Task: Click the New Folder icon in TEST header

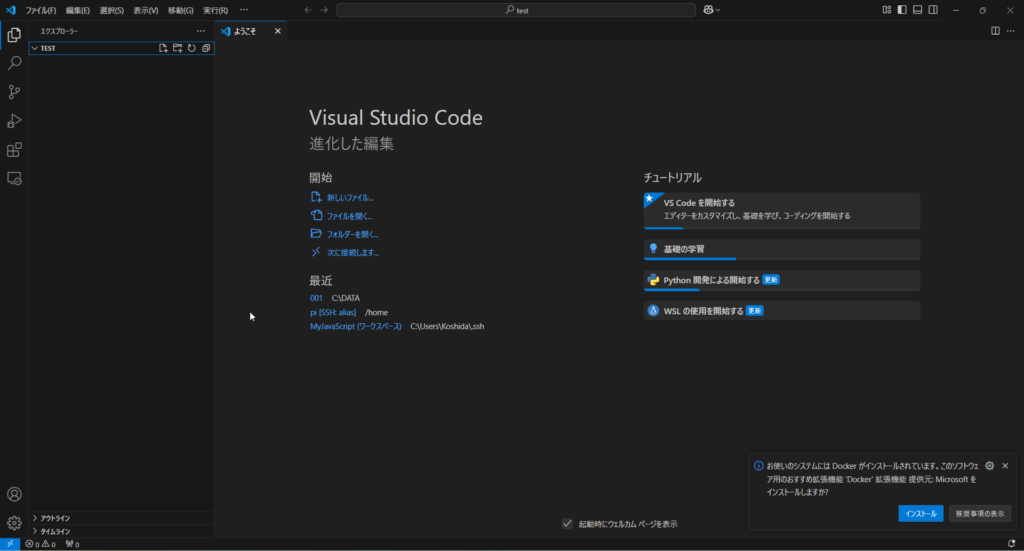Action: point(178,48)
